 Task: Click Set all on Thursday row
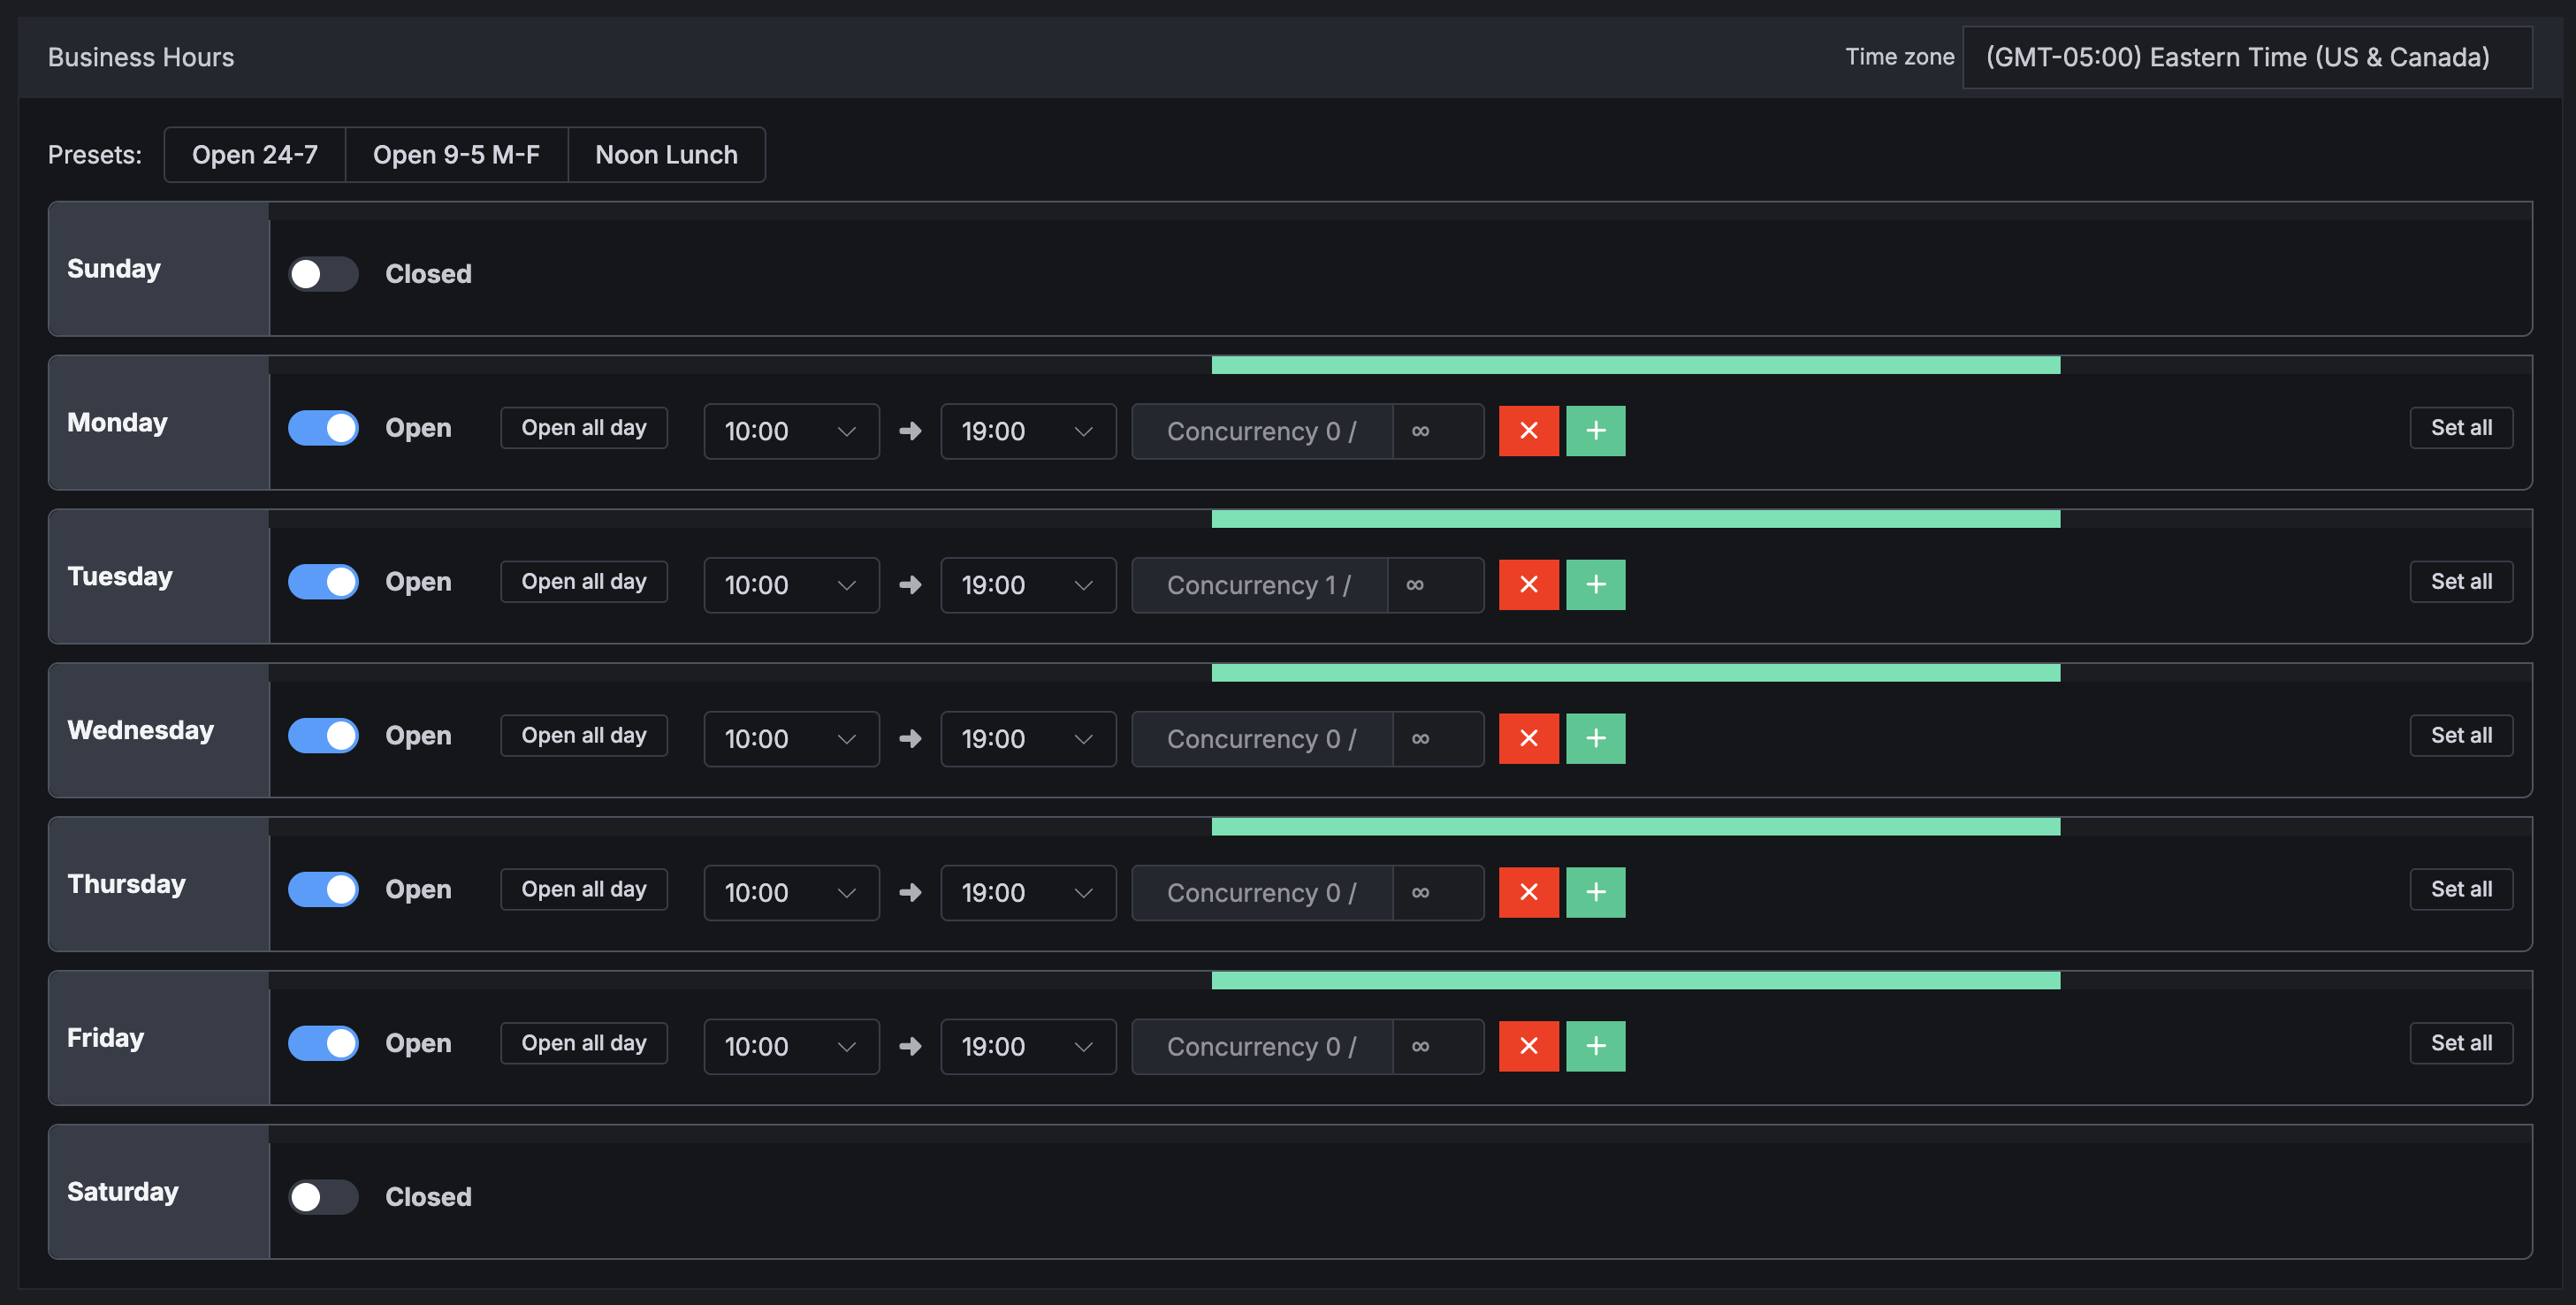coord(2461,890)
